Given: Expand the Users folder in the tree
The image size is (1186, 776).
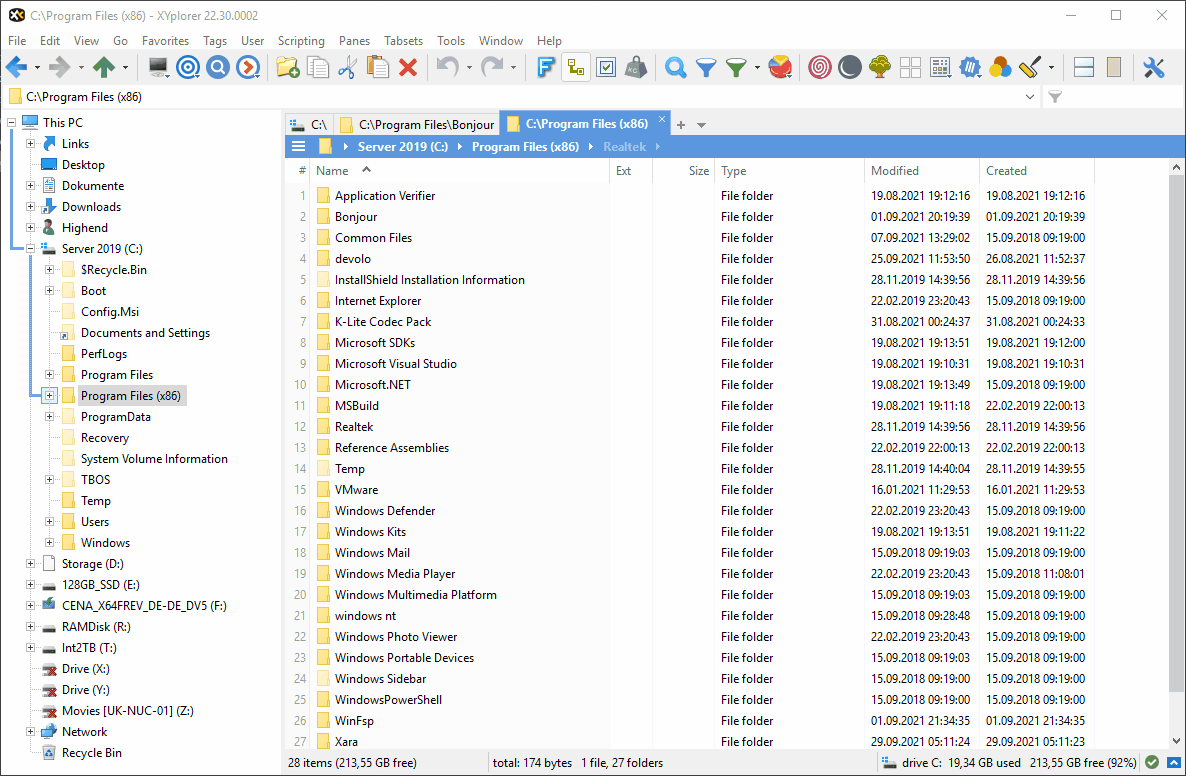Looking at the screenshot, I should 49,522.
